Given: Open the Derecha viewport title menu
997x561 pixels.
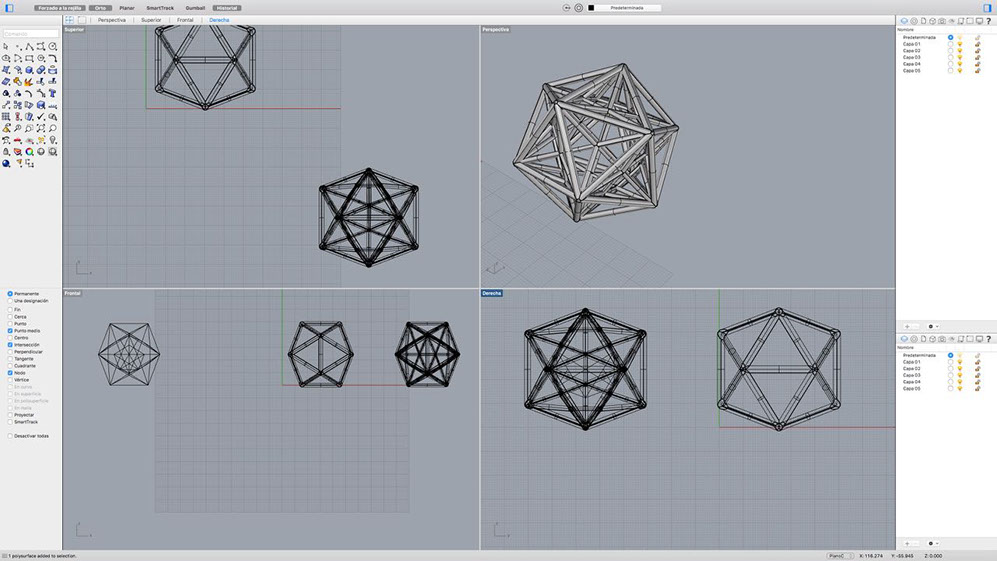Looking at the screenshot, I should pyautogui.click(x=492, y=293).
